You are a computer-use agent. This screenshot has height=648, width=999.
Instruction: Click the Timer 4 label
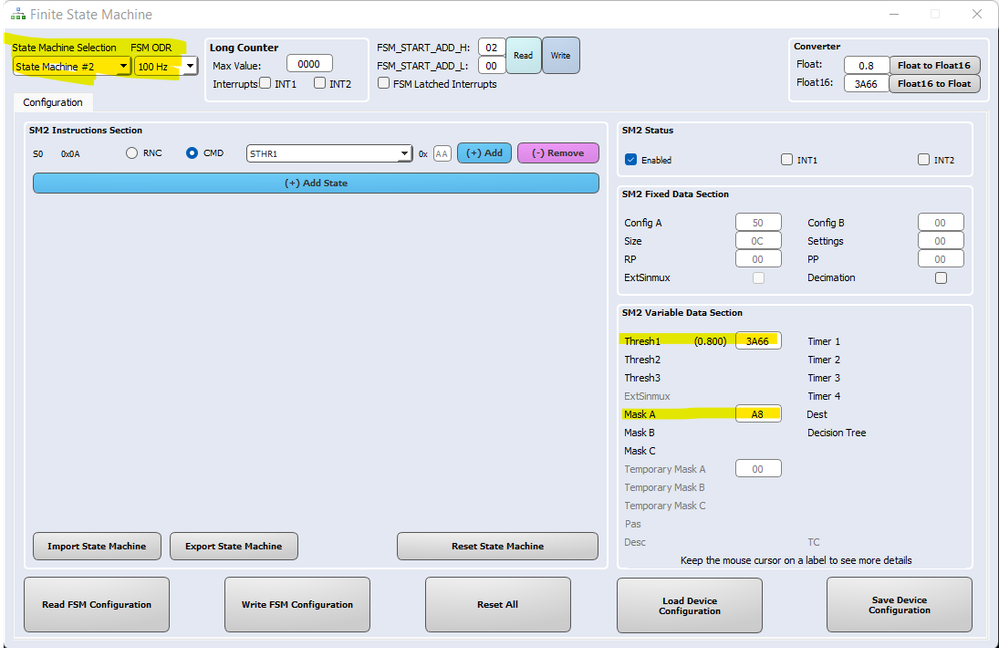point(824,396)
